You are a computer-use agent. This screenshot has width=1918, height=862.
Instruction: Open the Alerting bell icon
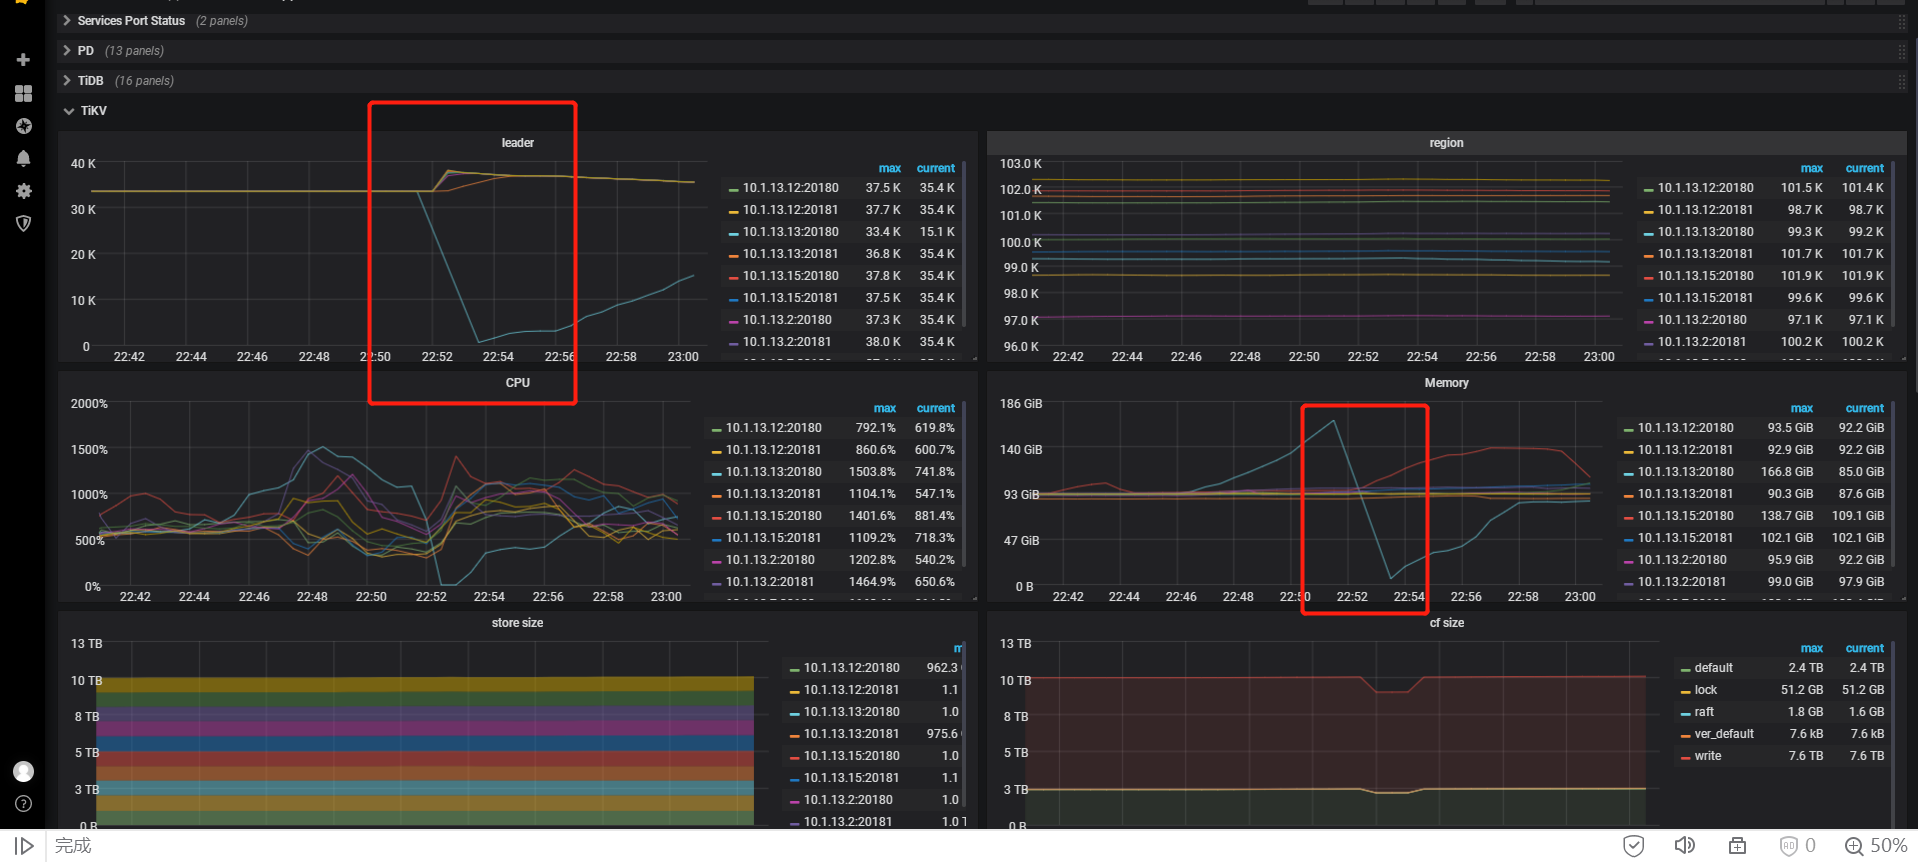point(23,158)
